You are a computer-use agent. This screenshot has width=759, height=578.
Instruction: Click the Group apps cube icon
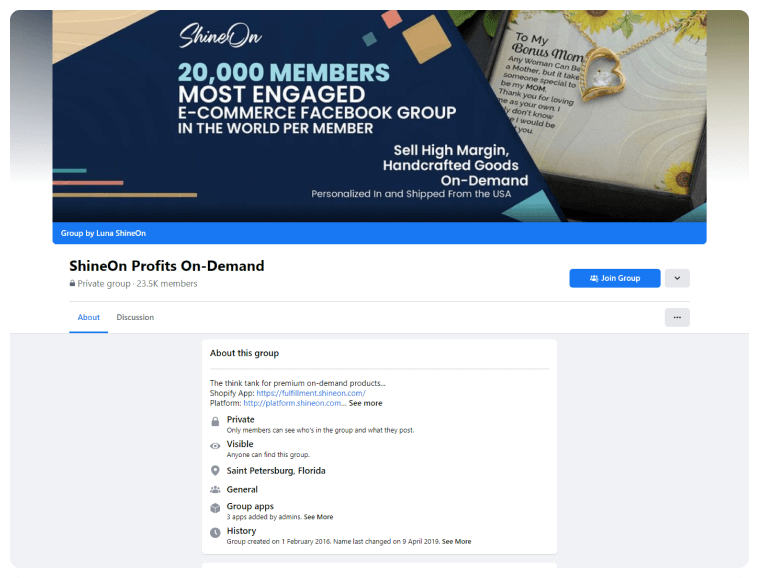click(215, 509)
